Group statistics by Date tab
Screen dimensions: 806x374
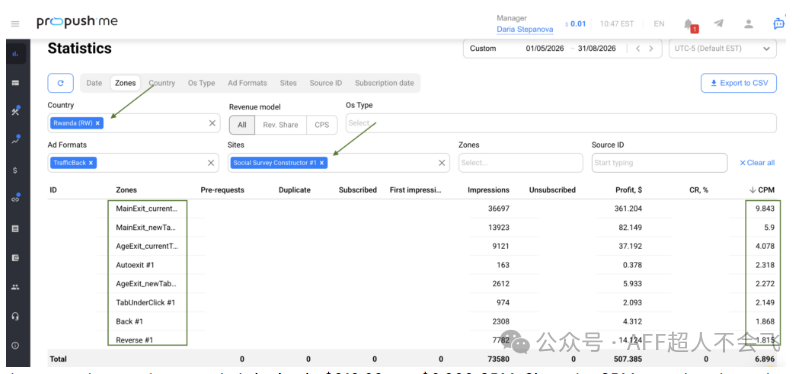tap(94, 83)
